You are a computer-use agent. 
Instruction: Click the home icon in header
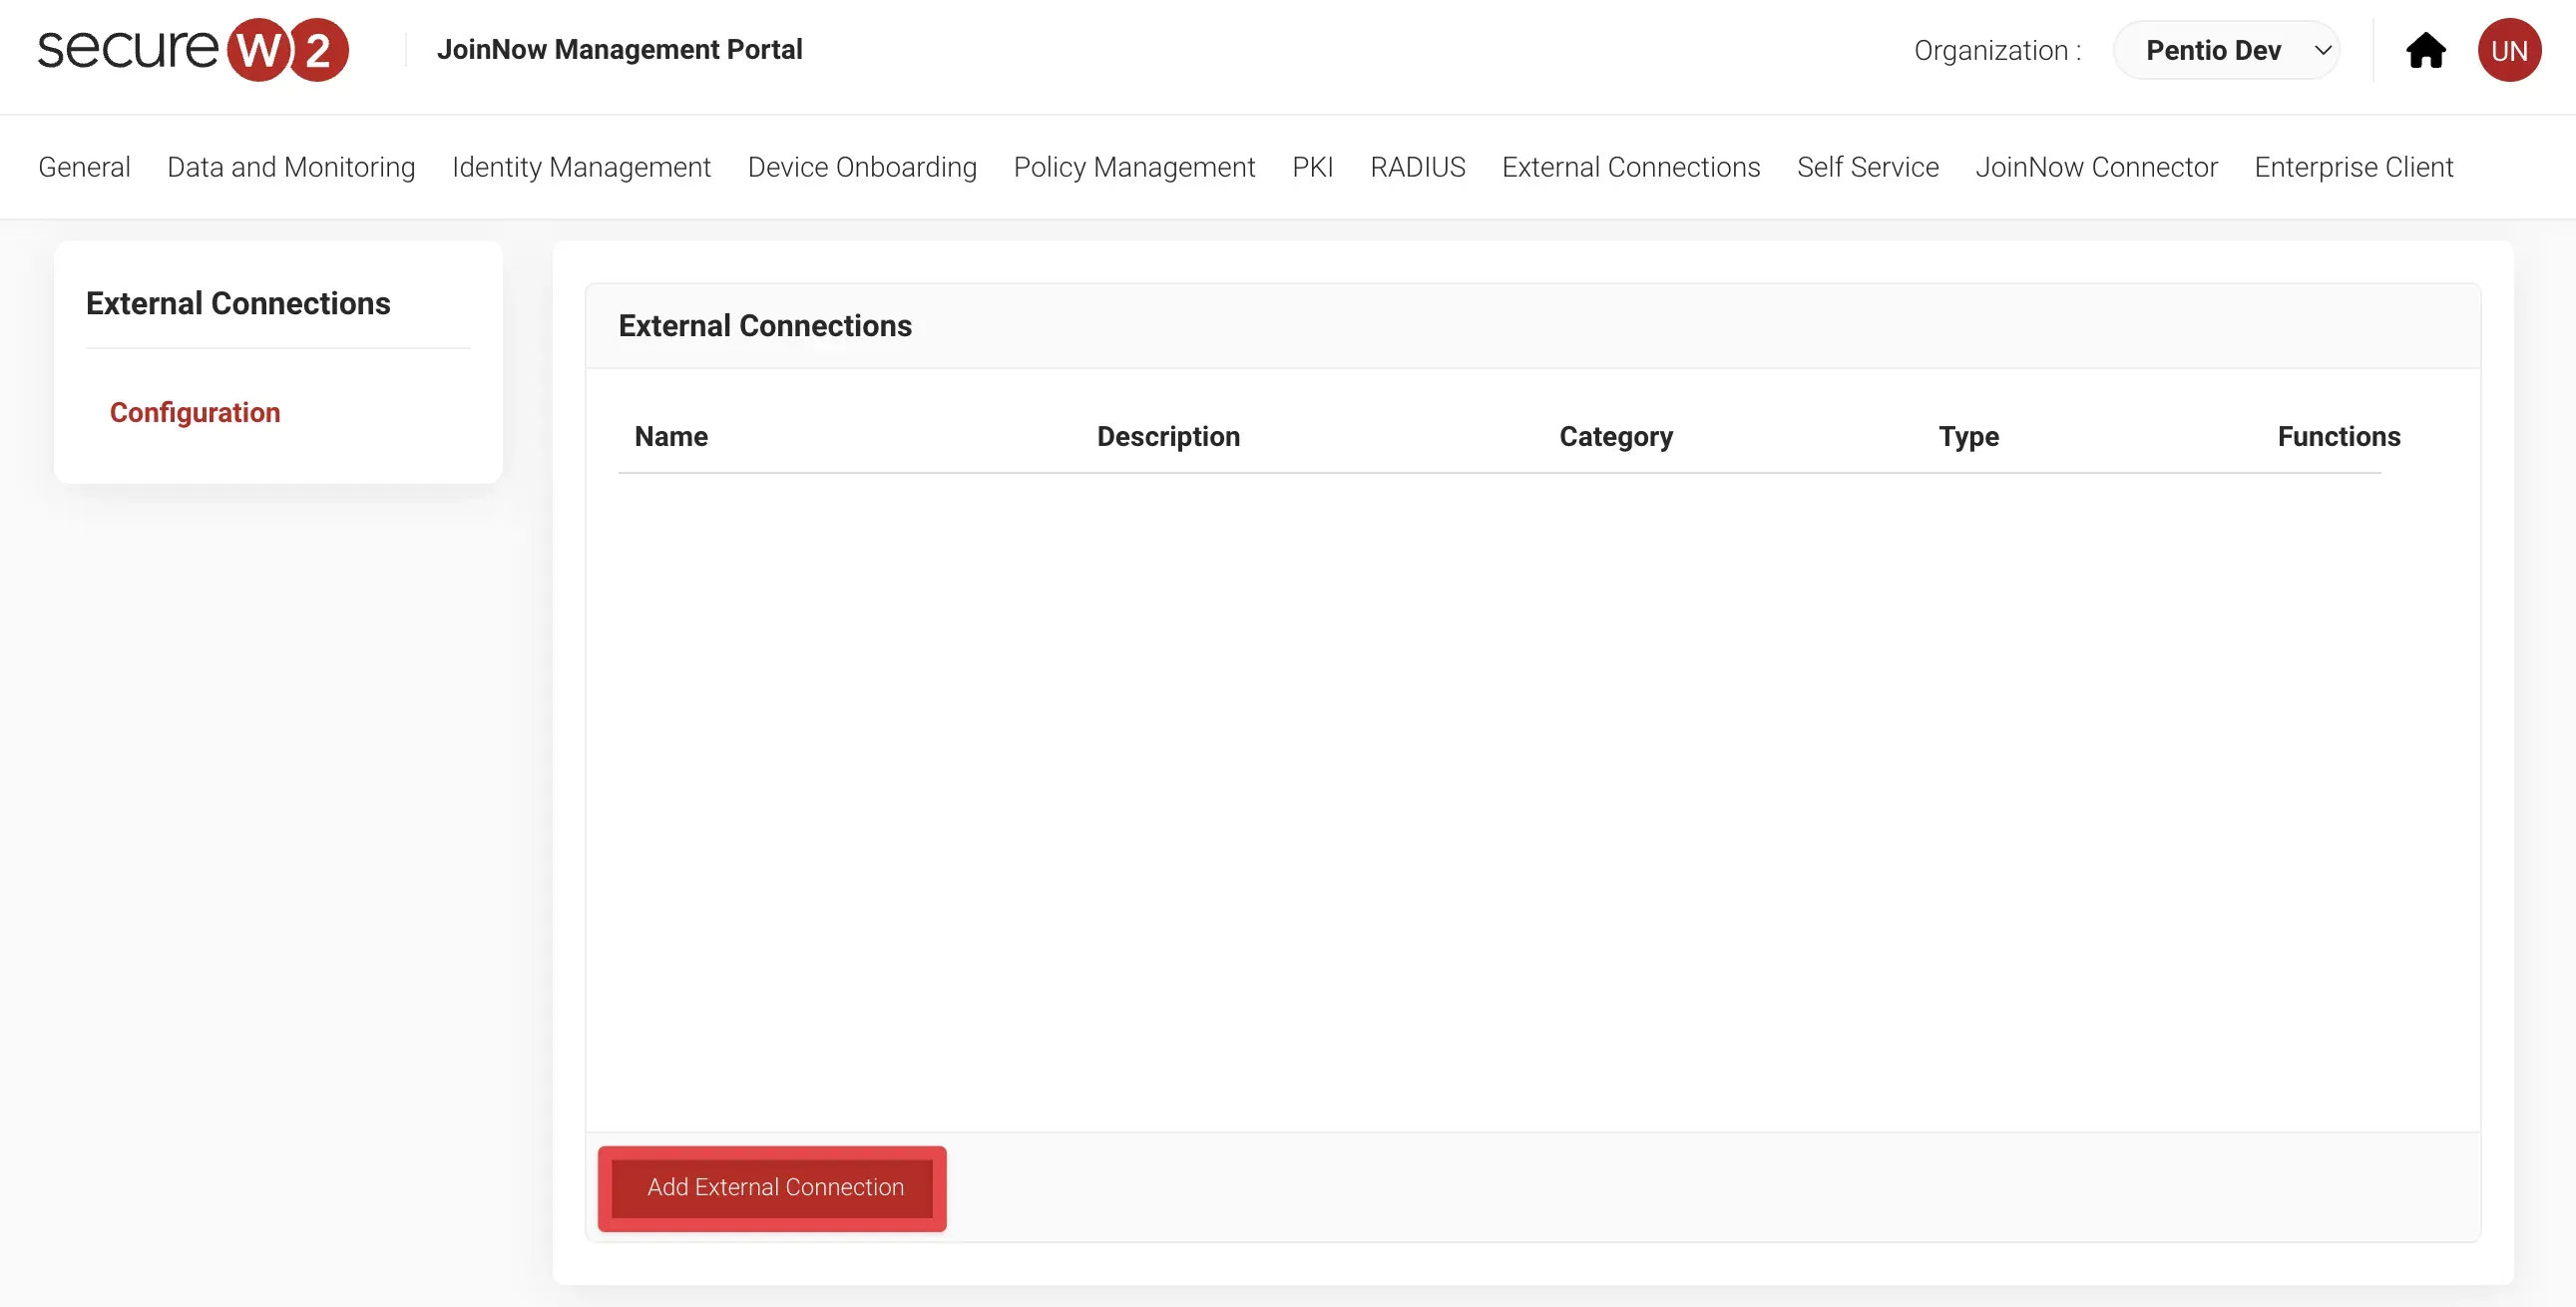[x=2425, y=50]
